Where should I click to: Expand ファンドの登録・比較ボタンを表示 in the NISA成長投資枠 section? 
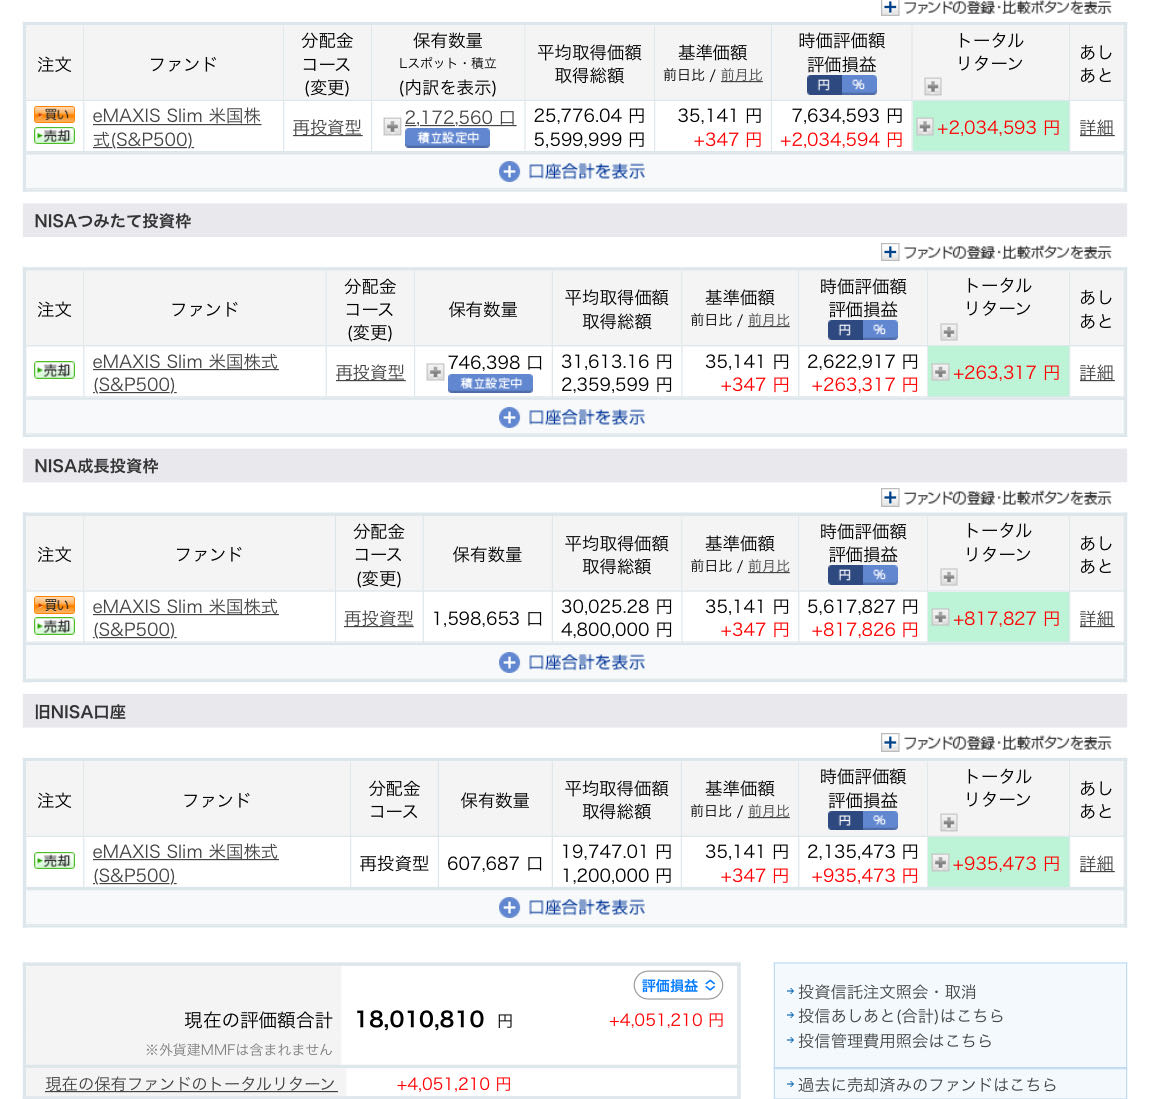(x=997, y=498)
